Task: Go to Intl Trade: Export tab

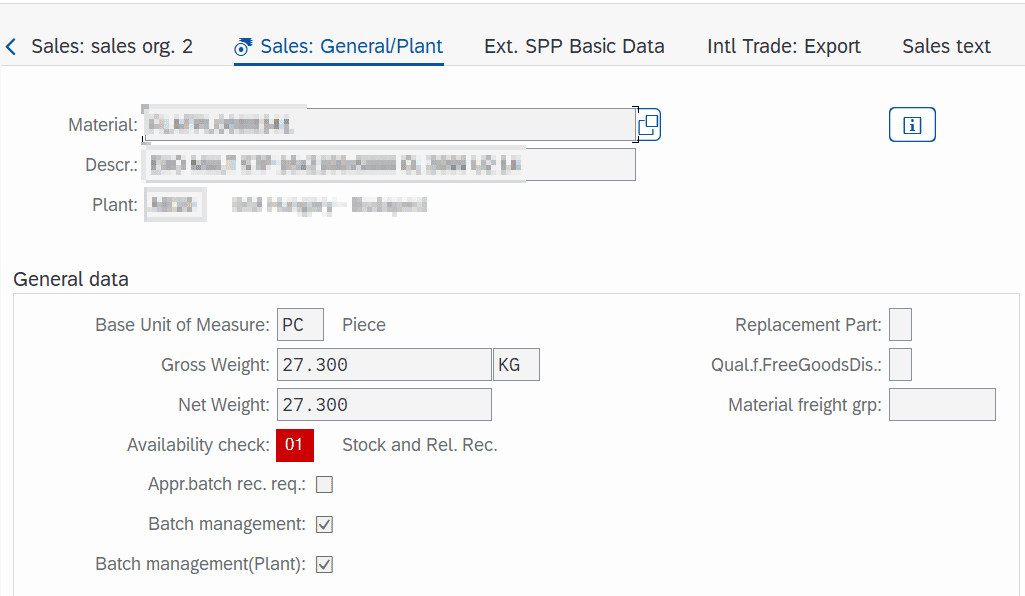Action: [783, 46]
